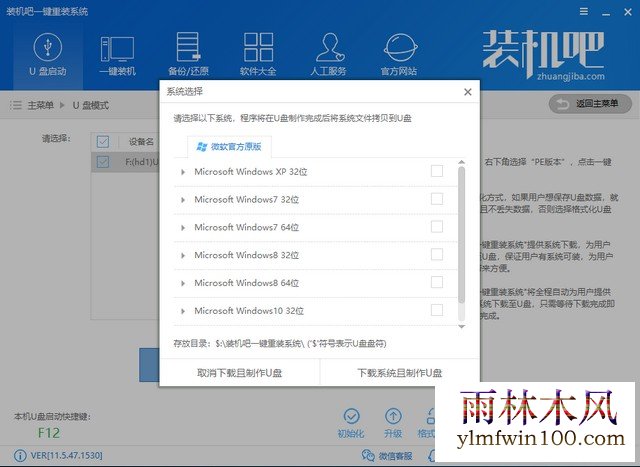Click the system list scrollbar thumb

(x=462, y=235)
